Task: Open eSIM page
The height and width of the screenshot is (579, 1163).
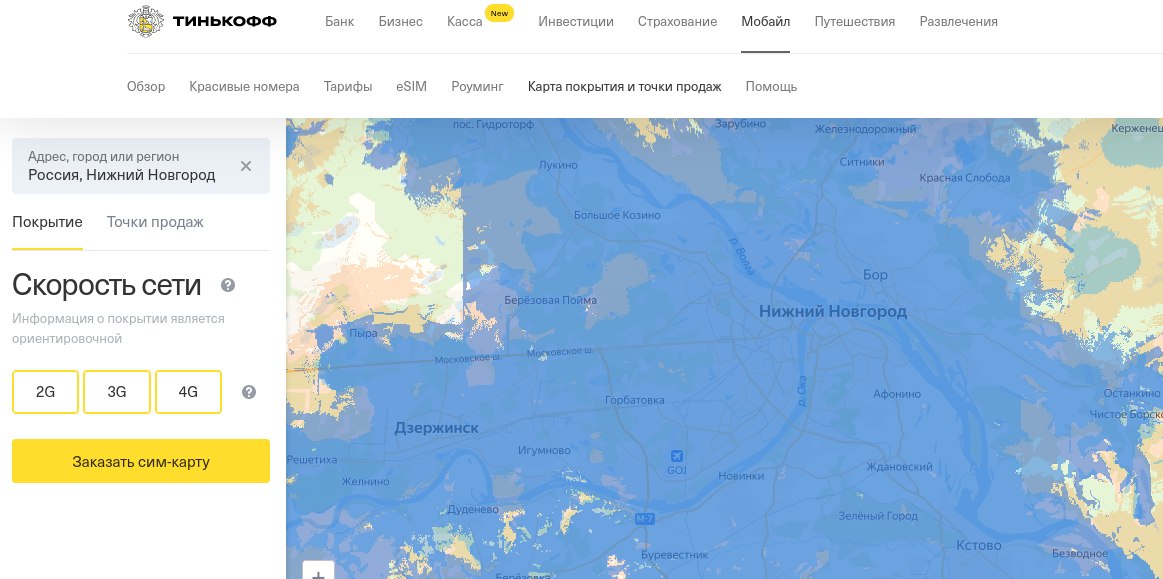Action: click(412, 86)
